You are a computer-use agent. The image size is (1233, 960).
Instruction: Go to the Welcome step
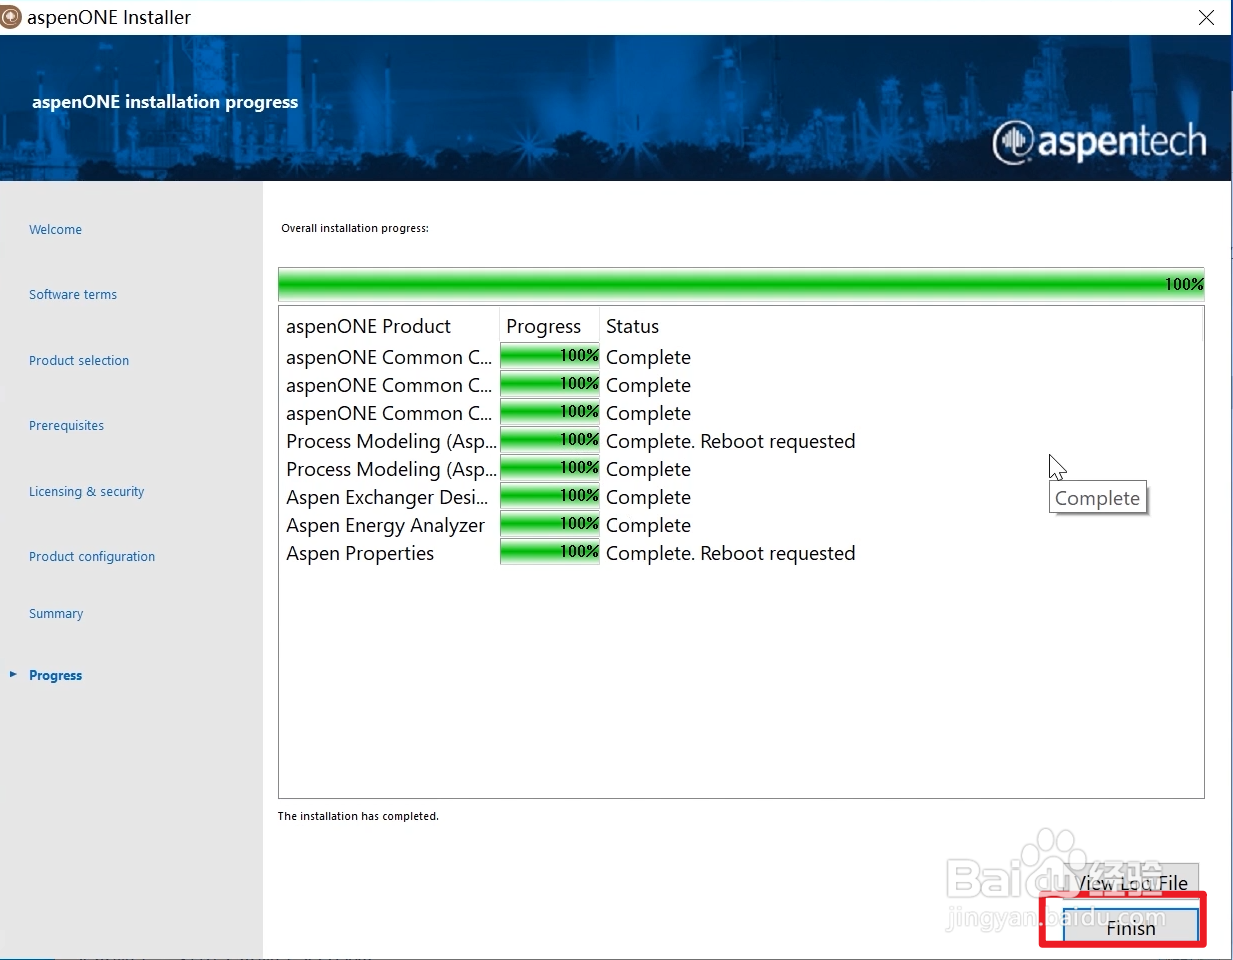pos(55,230)
